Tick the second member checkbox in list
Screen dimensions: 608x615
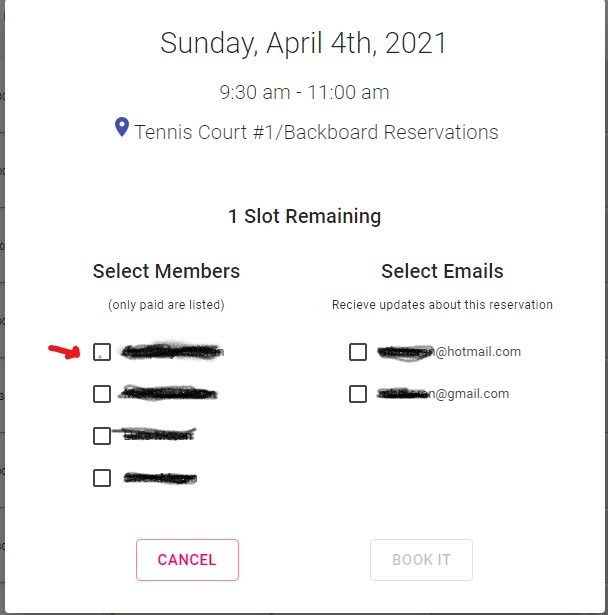coord(102,394)
